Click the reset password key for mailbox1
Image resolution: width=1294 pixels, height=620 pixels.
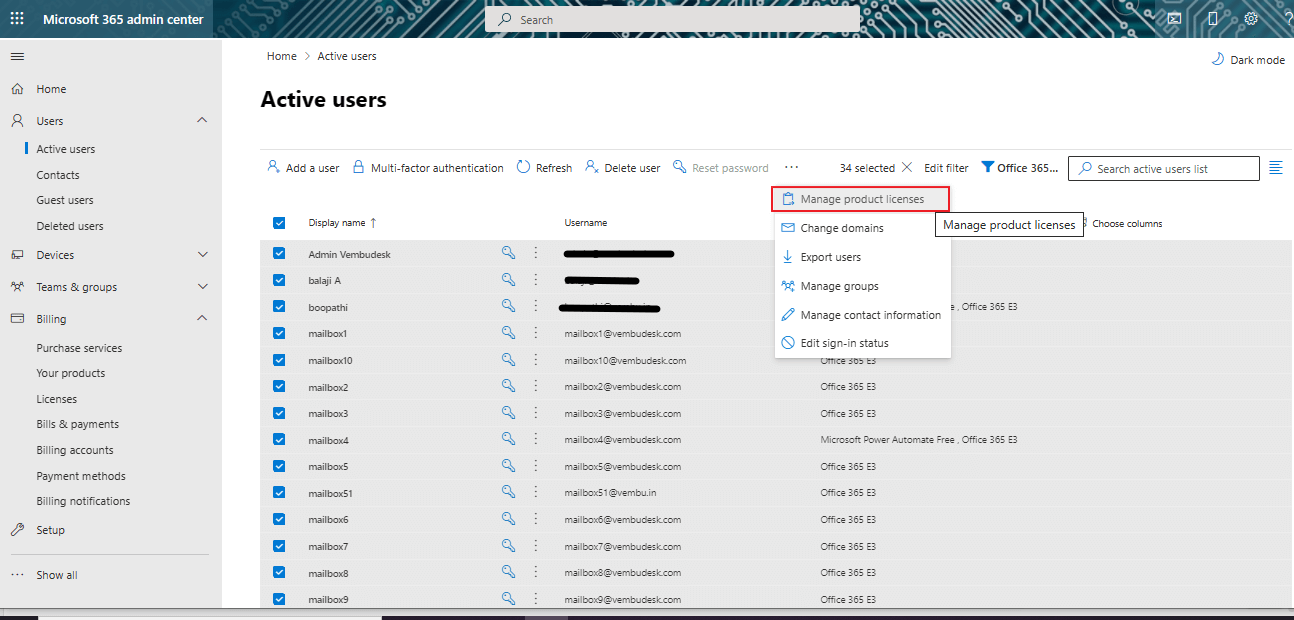pos(508,333)
